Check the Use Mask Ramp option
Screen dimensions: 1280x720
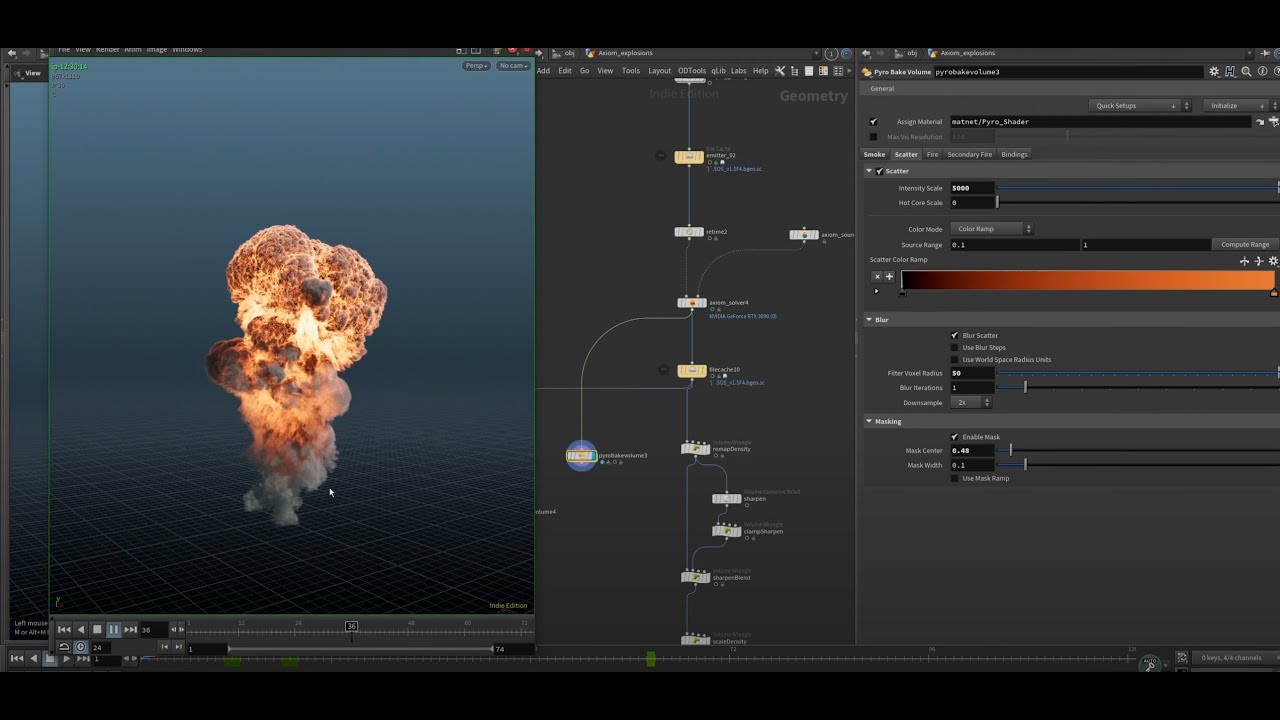tap(954, 479)
